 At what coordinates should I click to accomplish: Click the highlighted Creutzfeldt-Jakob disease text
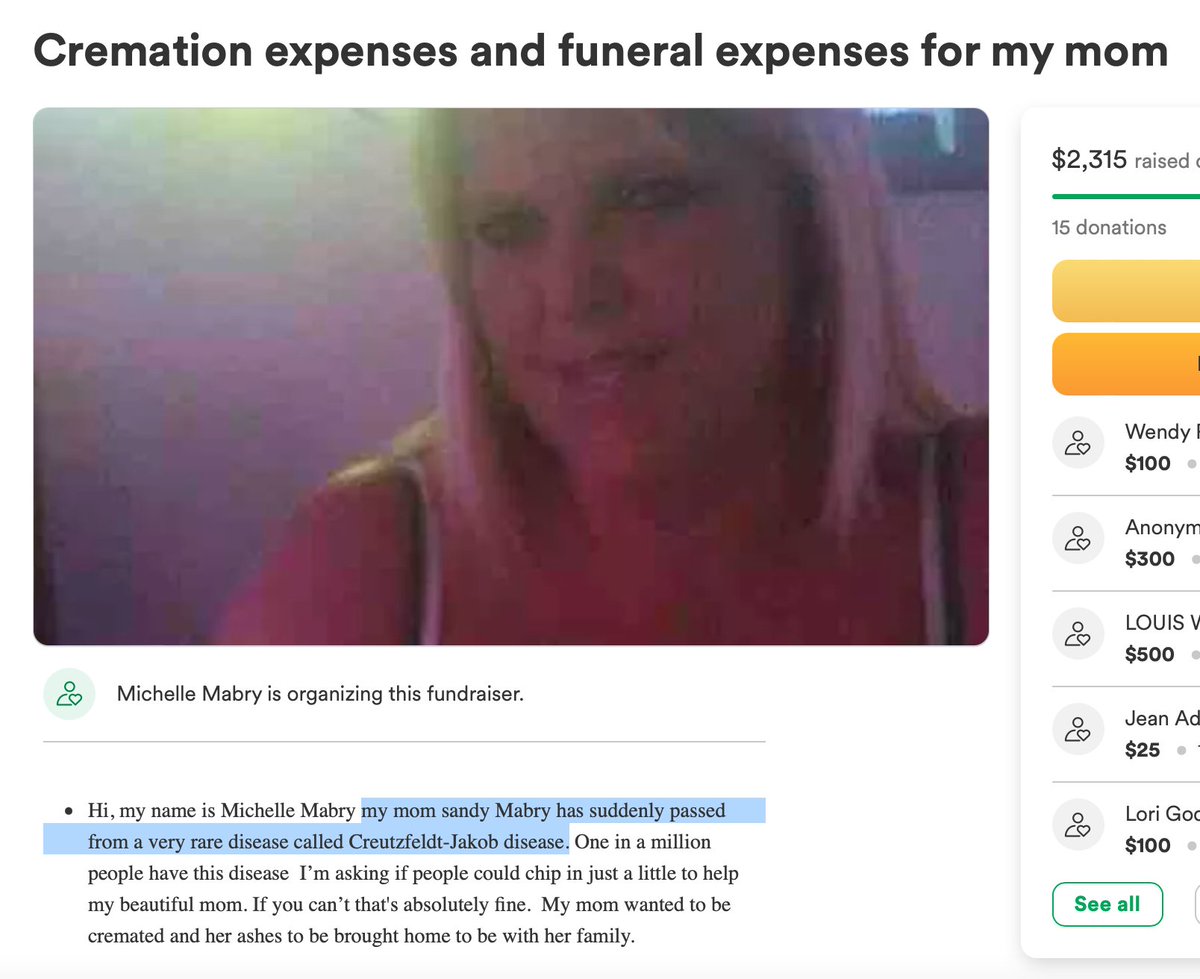tap(458, 841)
